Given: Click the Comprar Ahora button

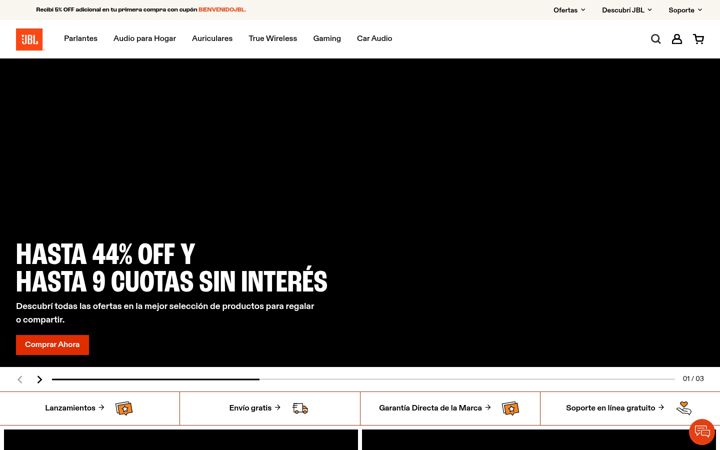Looking at the screenshot, I should (52, 345).
